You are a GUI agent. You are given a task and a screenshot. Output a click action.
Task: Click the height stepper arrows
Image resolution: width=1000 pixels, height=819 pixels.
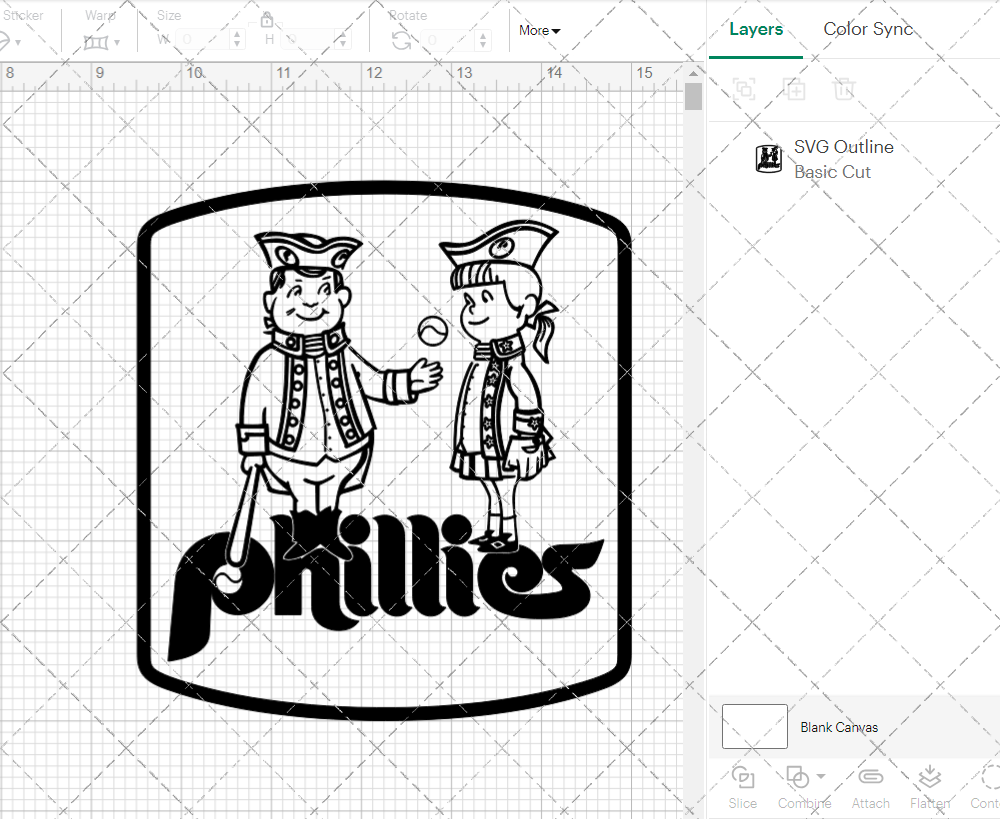click(342, 40)
